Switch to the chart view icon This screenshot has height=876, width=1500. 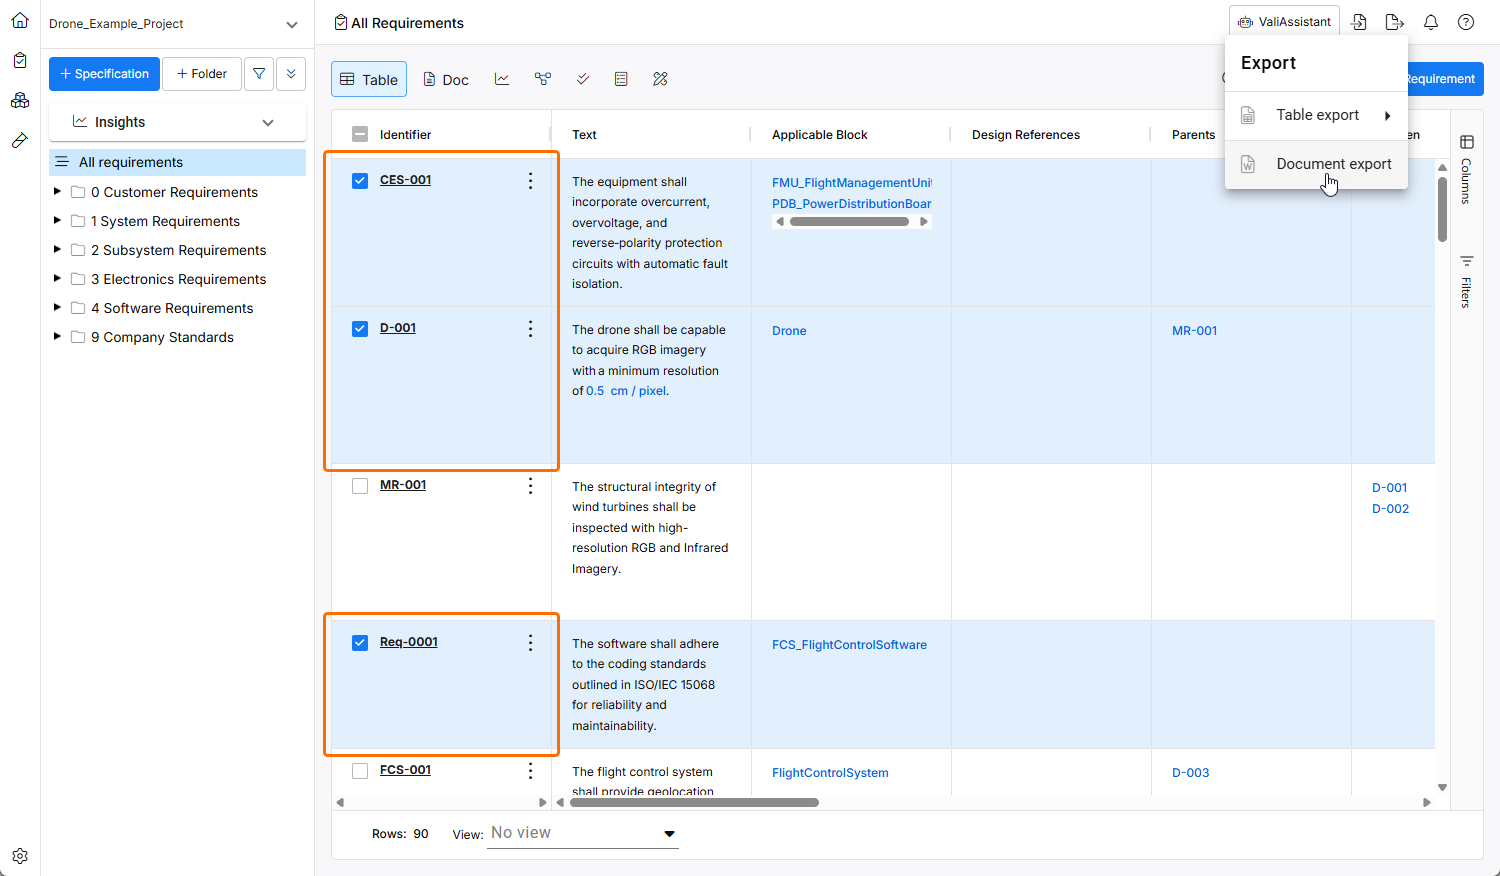pyautogui.click(x=502, y=79)
